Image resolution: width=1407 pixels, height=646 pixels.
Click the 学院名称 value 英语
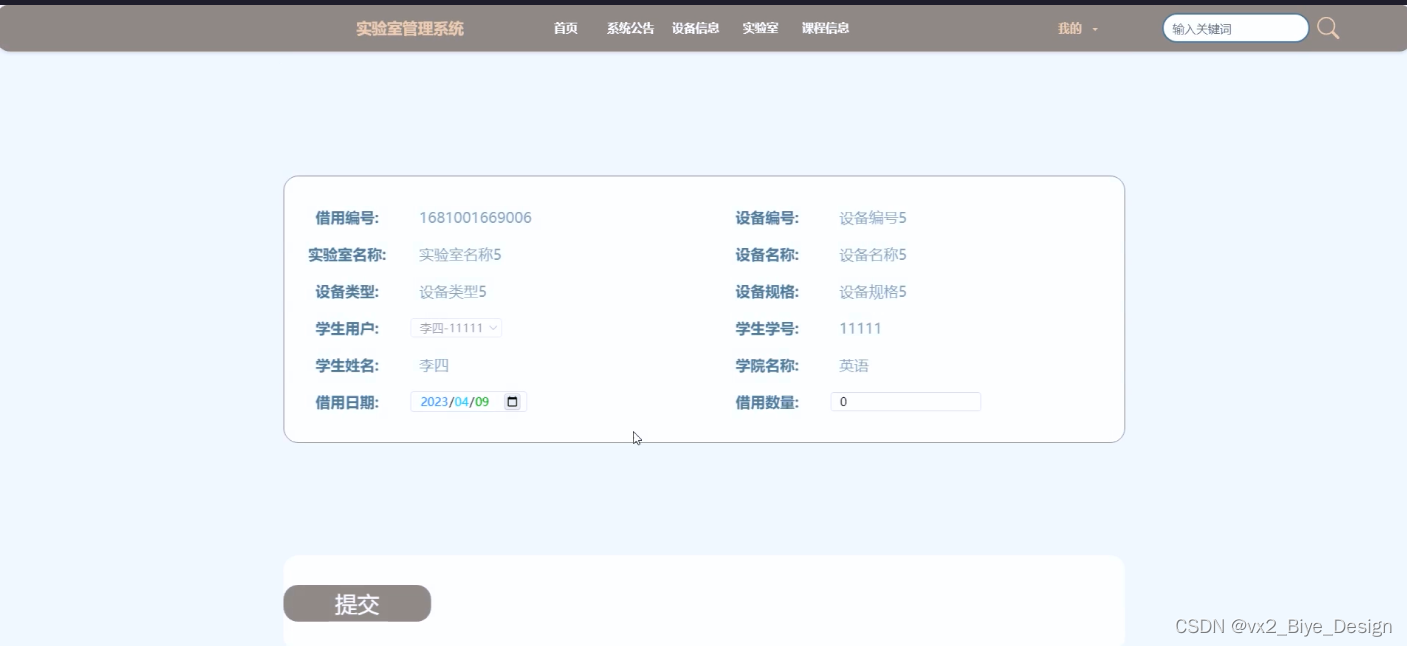[x=854, y=366]
